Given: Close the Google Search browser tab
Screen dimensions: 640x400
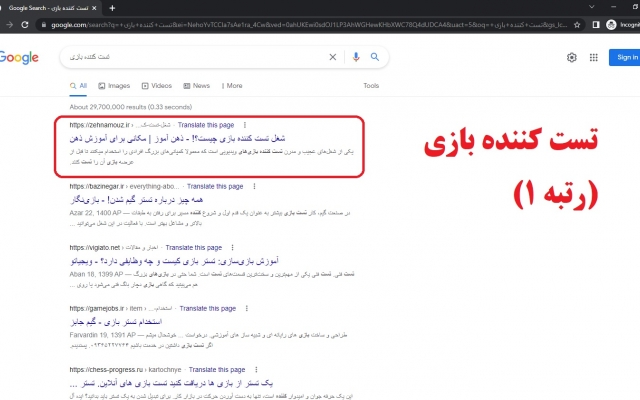Looking at the screenshot, I should click(x=94, y=8).
